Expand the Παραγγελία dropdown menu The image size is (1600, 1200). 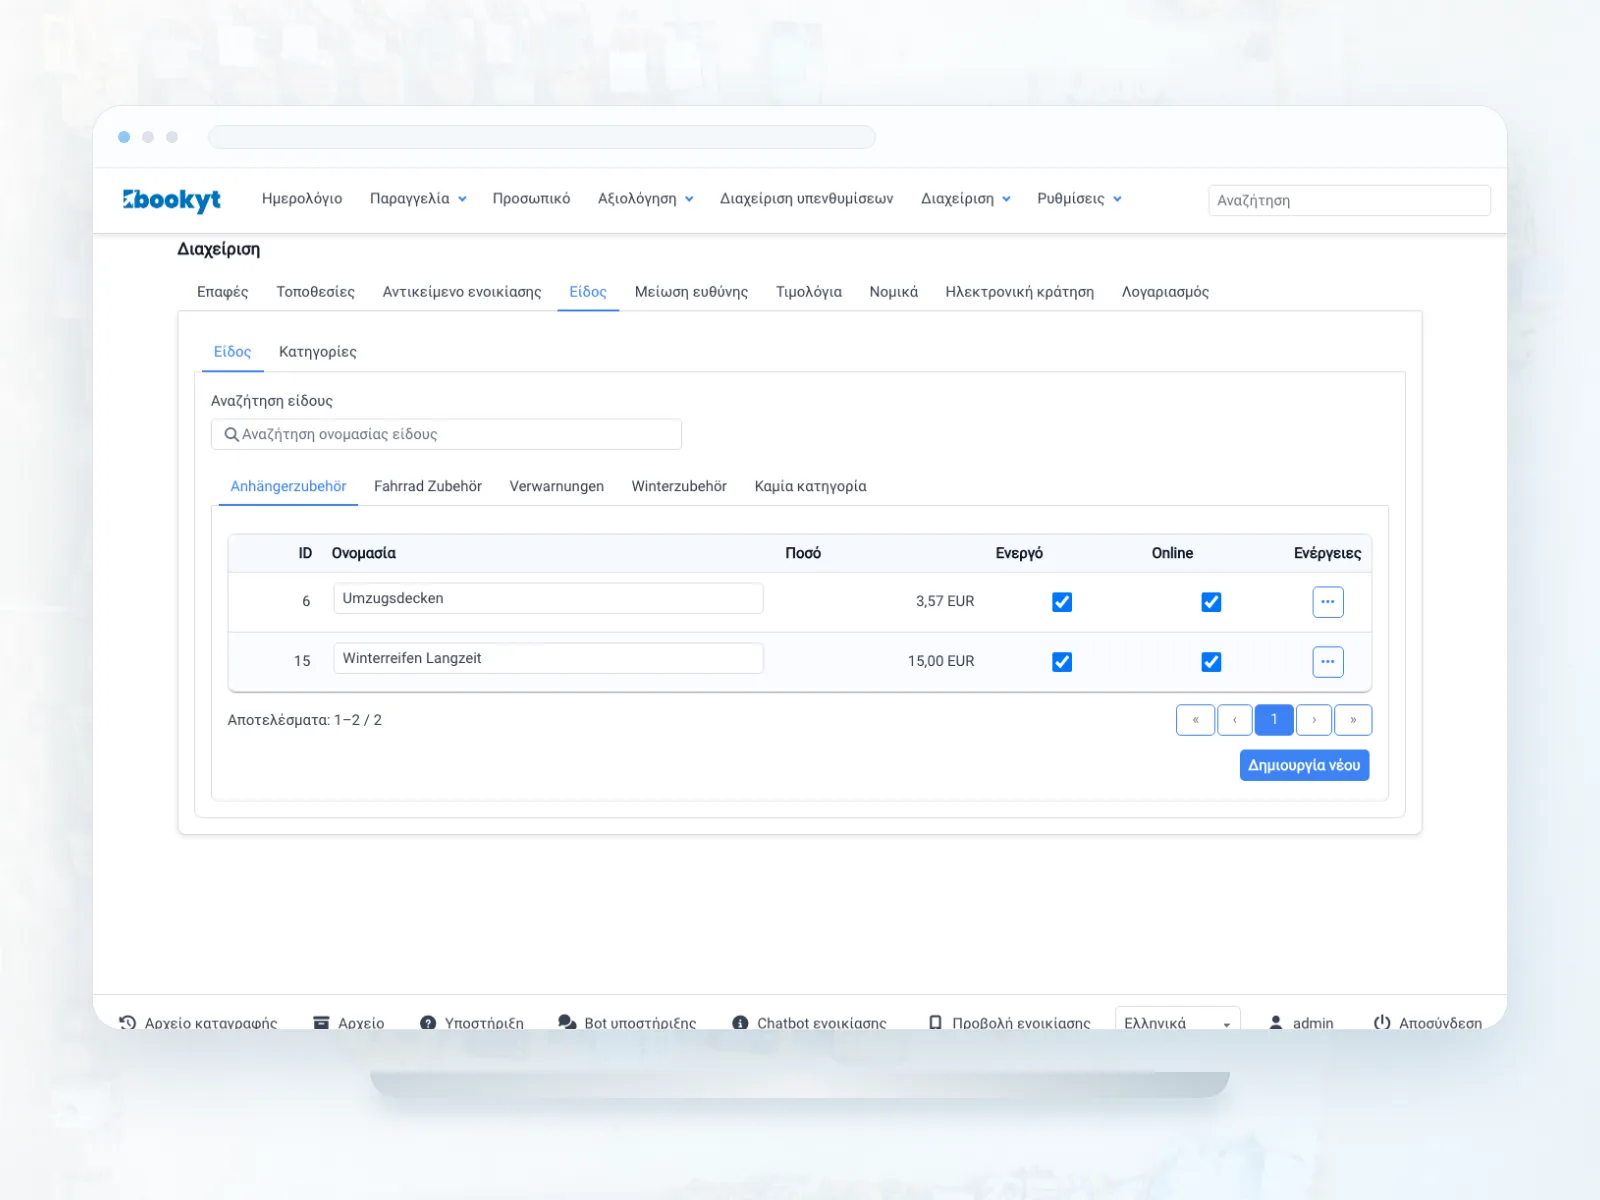[418, 199]
